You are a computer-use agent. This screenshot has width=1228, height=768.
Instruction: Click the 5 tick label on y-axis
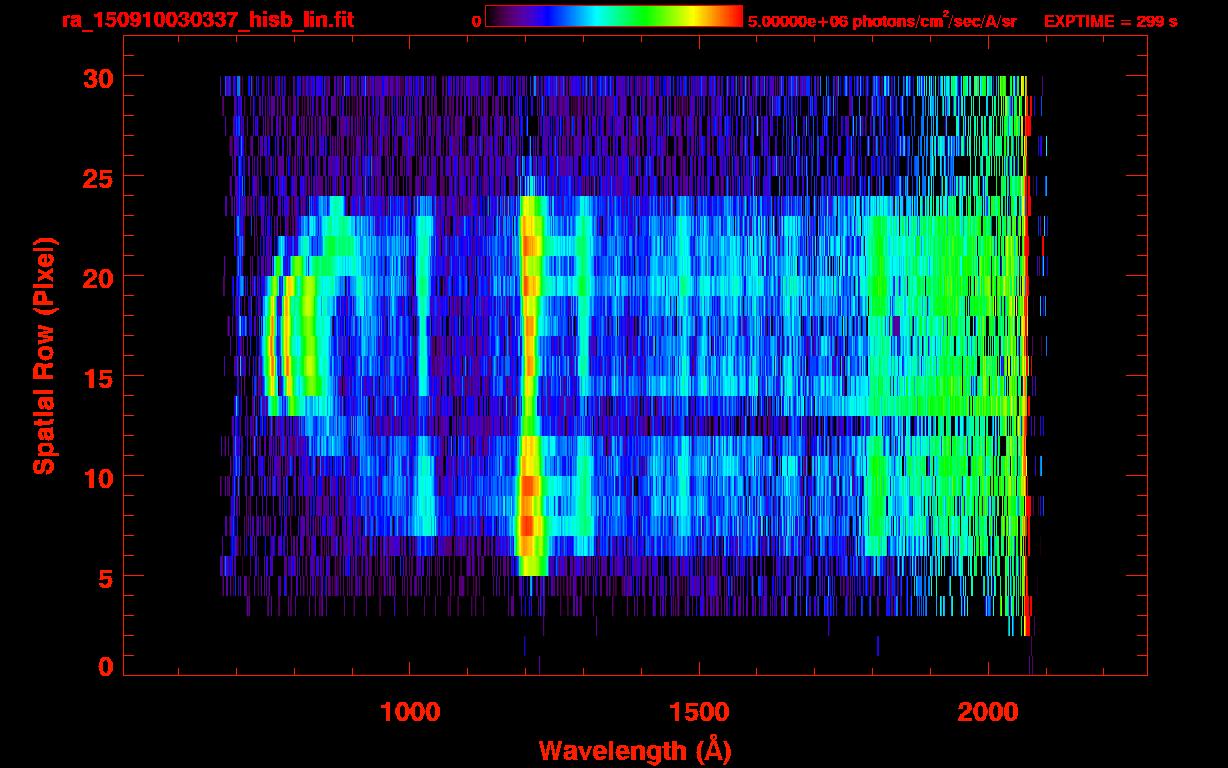click(105, 577)
